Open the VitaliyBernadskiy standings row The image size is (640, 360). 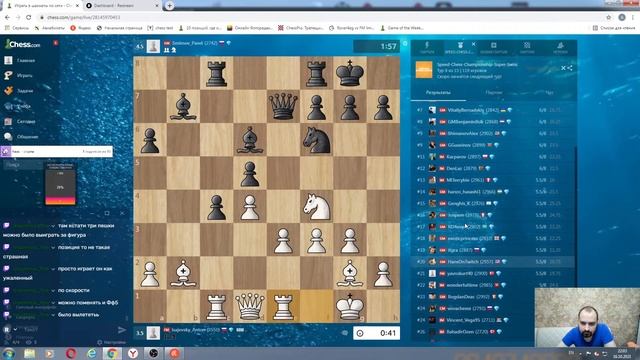point(493,110)
